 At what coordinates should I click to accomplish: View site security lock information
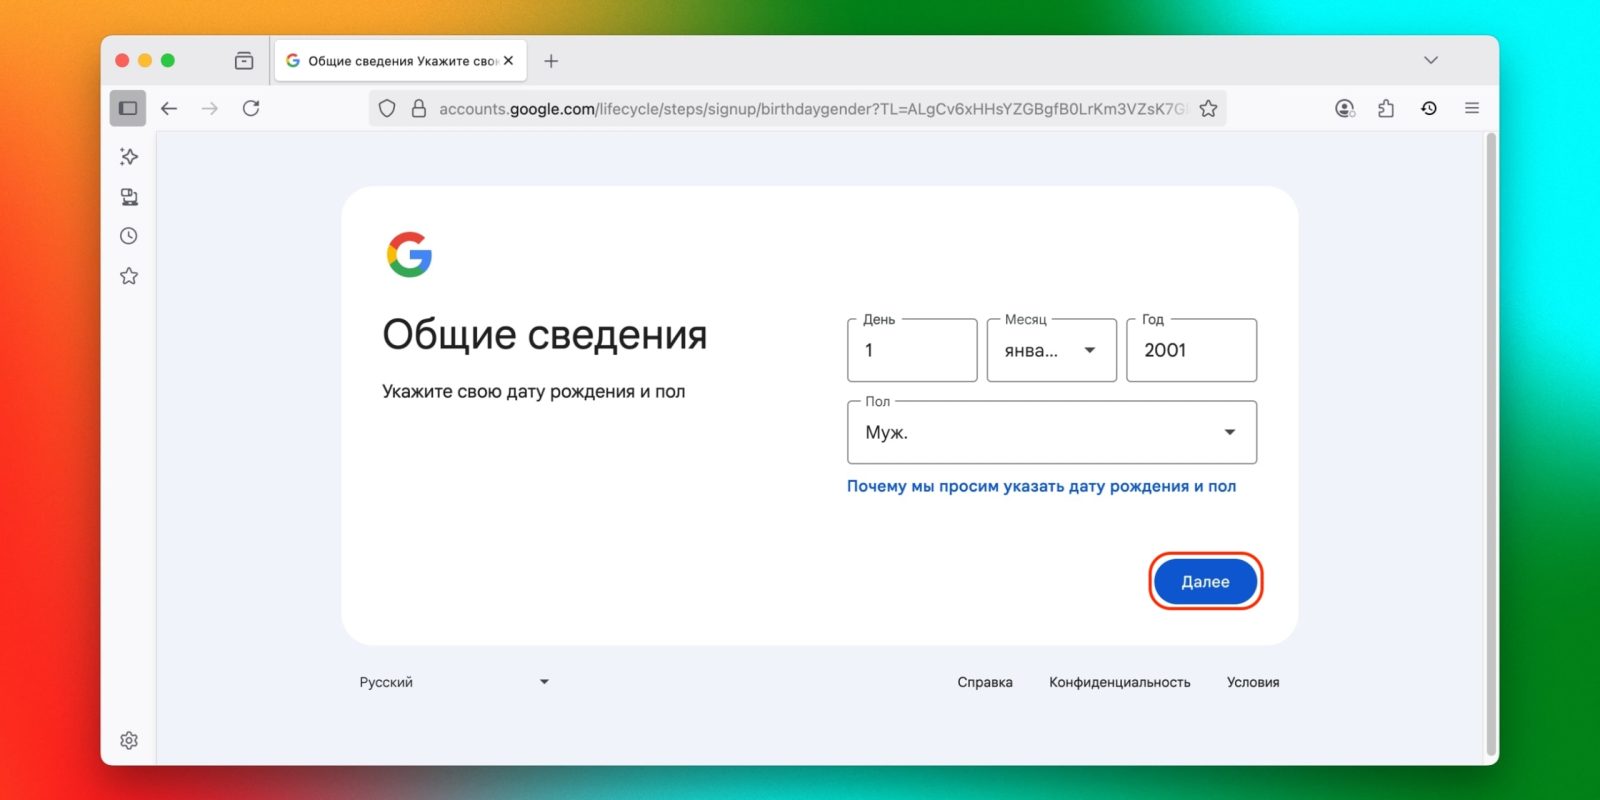point(419,108)
